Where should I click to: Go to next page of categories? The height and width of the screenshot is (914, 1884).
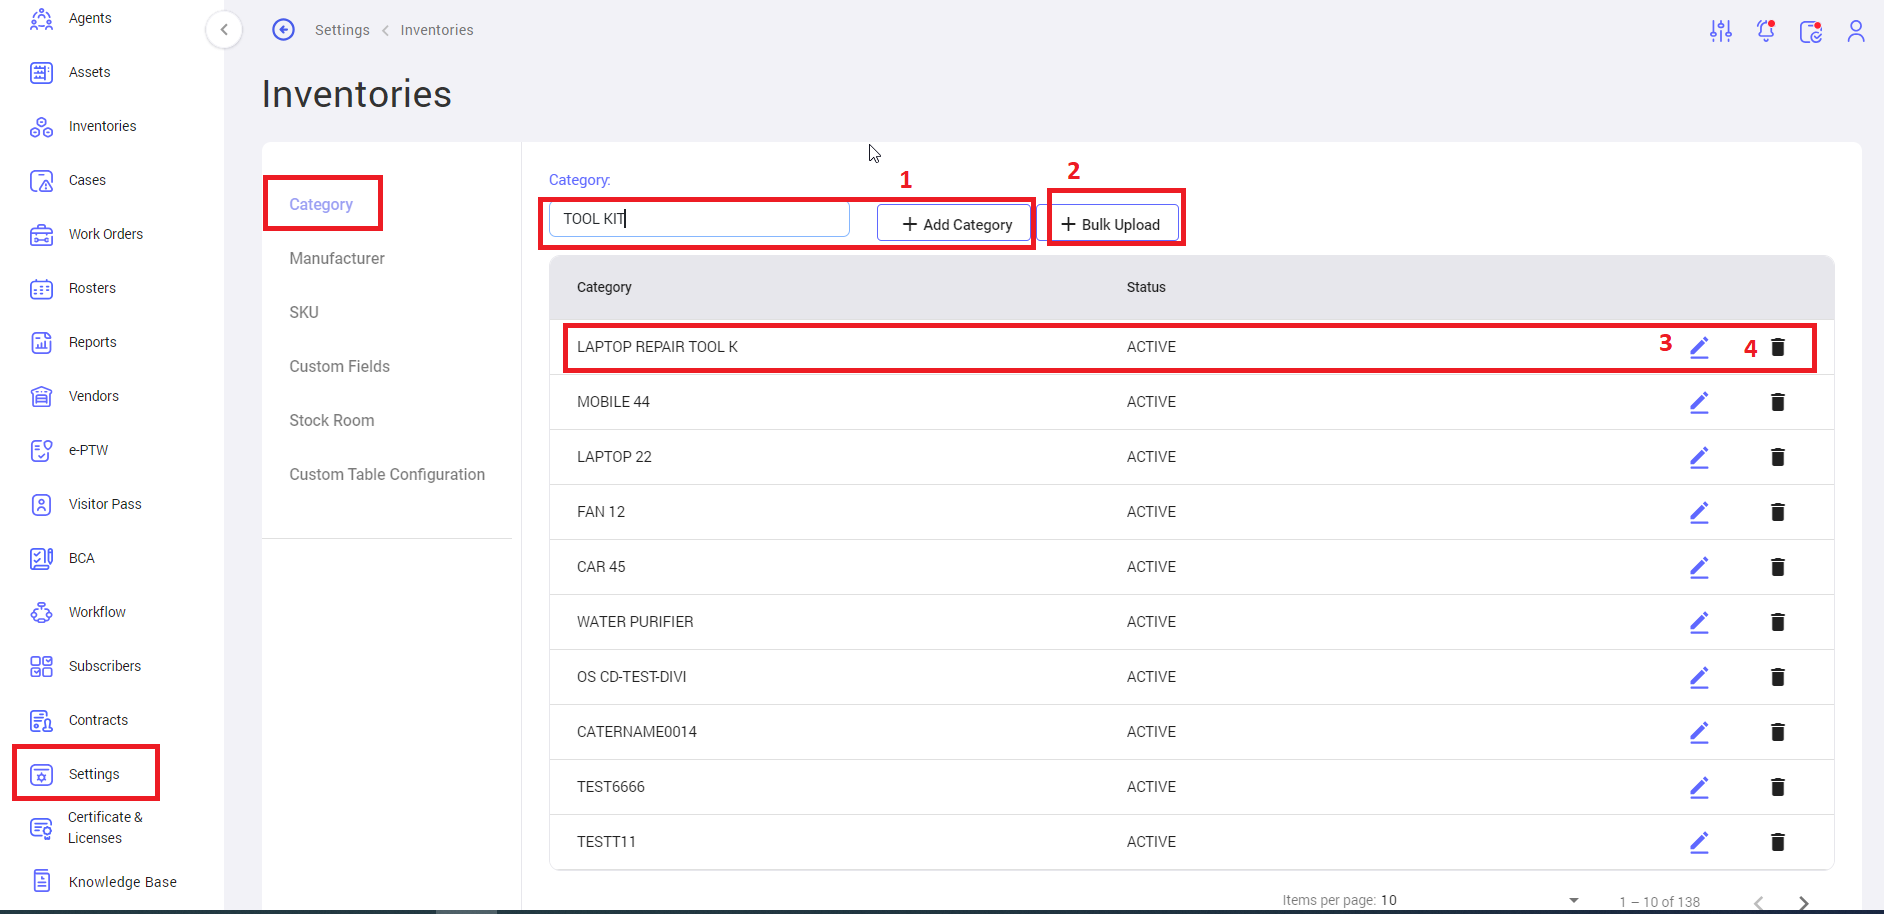[x=1803, y=902]
